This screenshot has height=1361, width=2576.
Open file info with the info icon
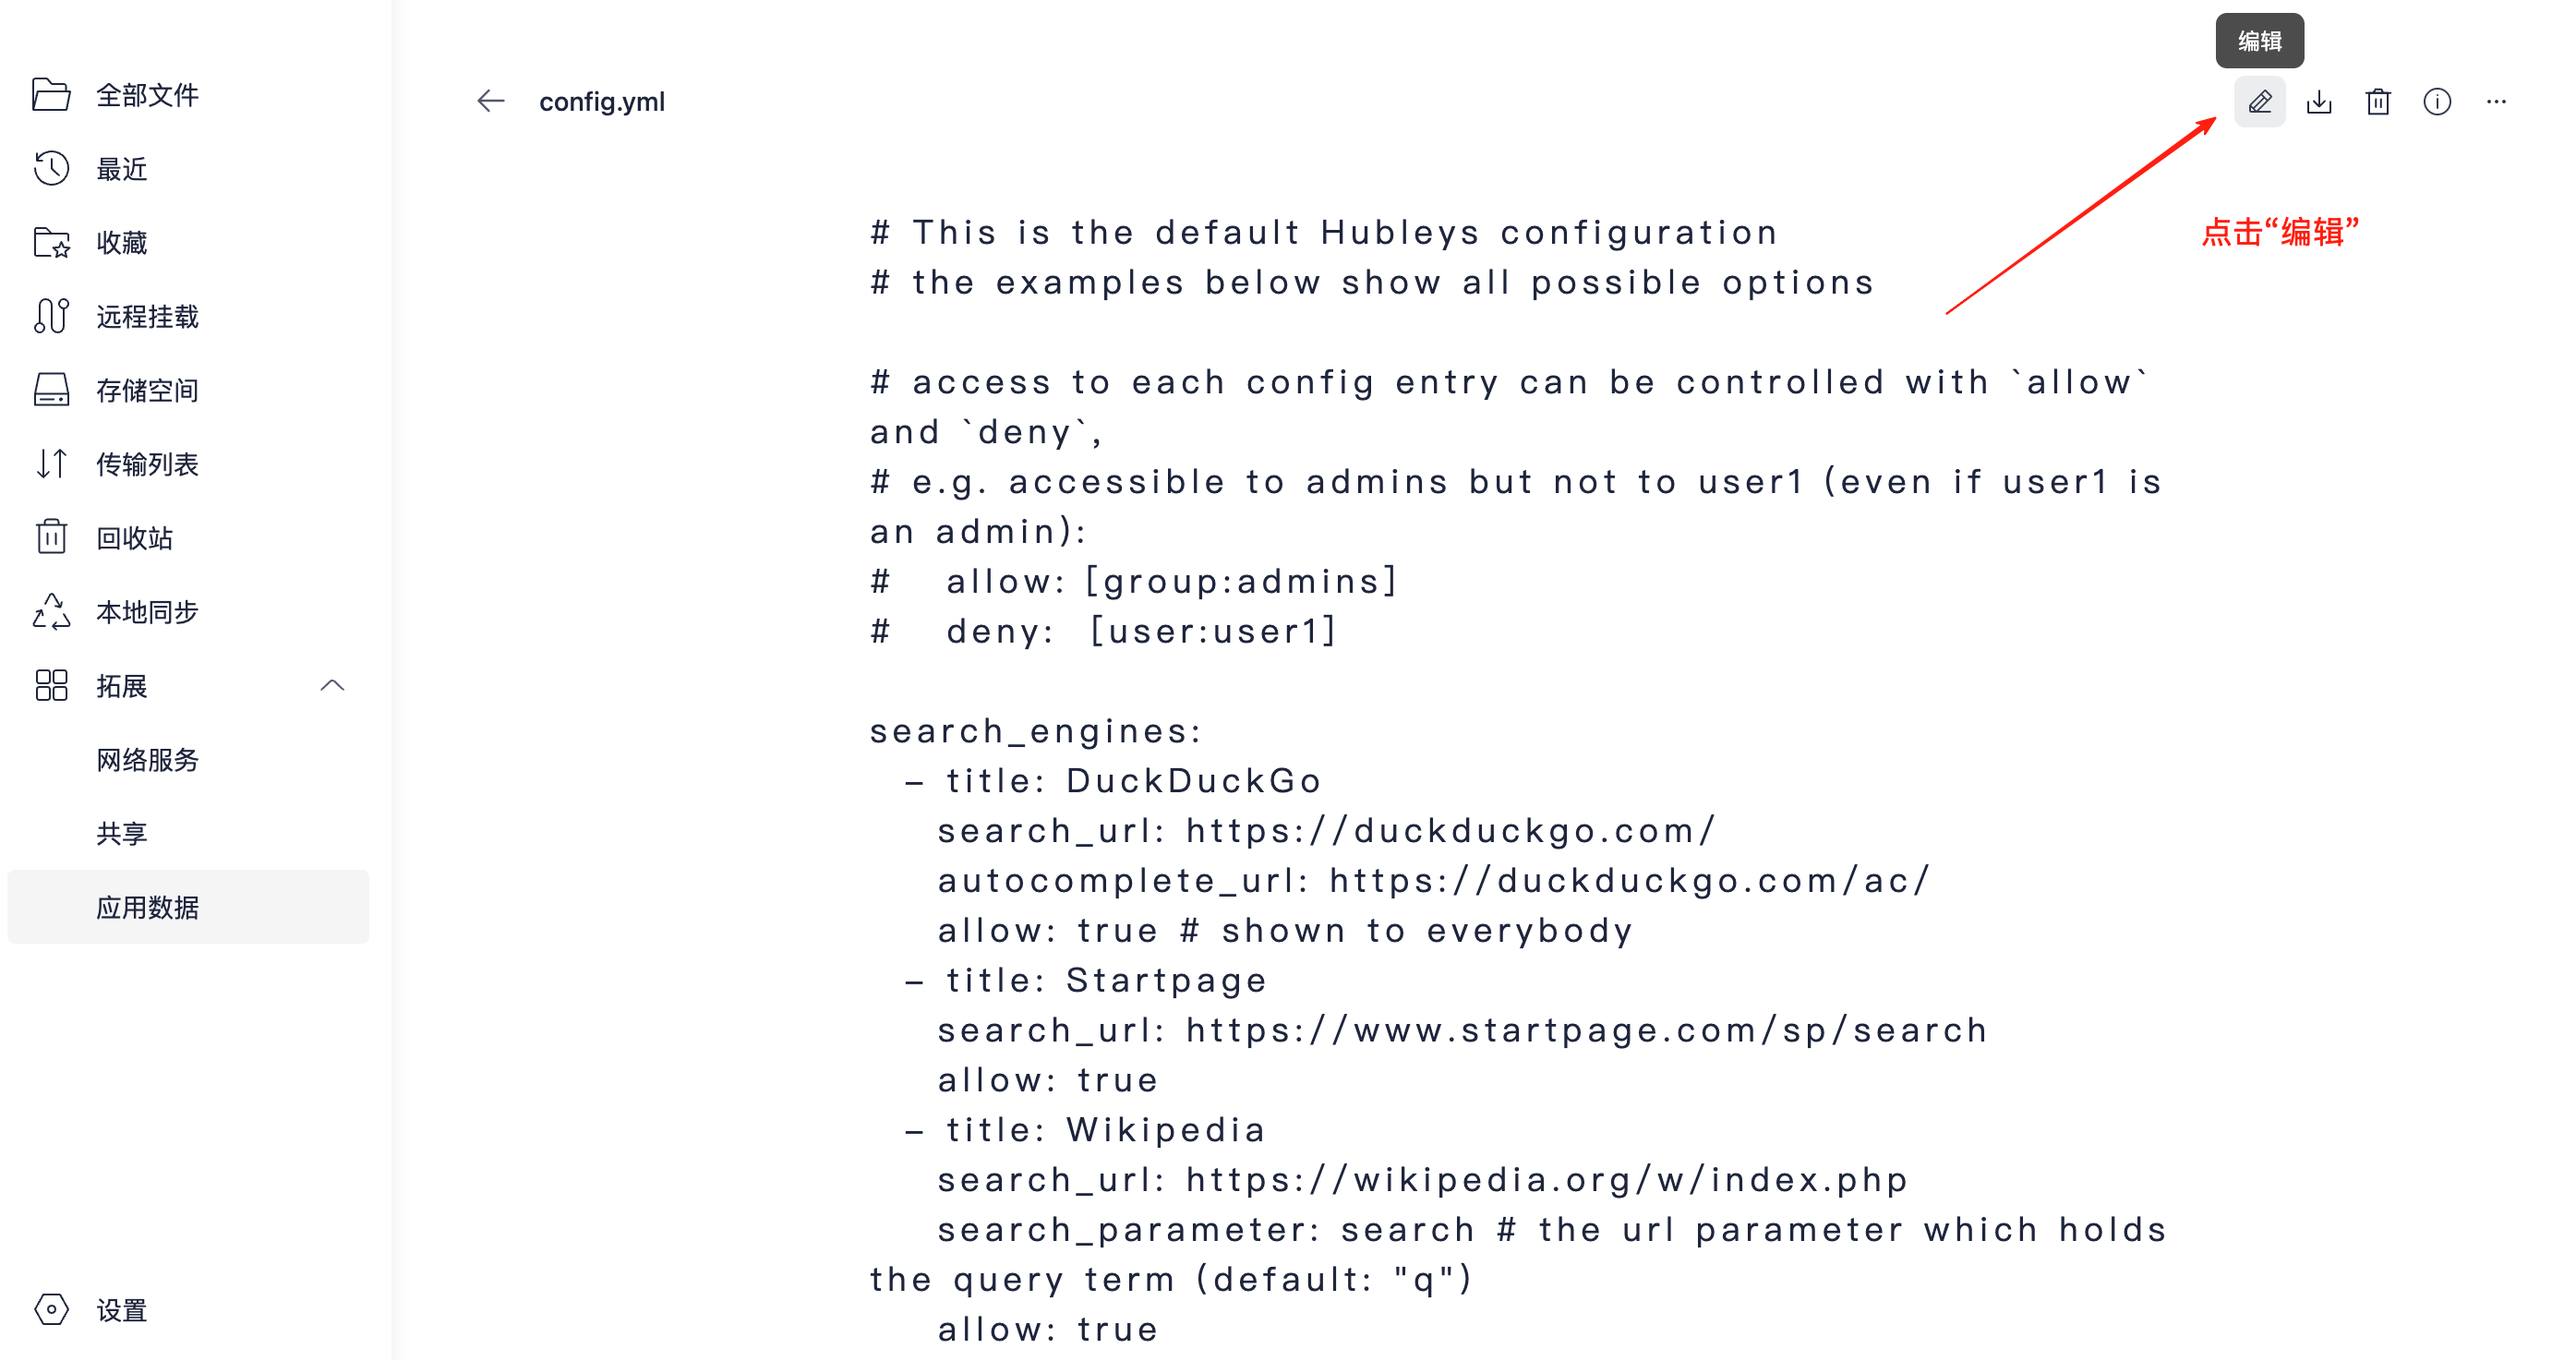point(2437,101)
